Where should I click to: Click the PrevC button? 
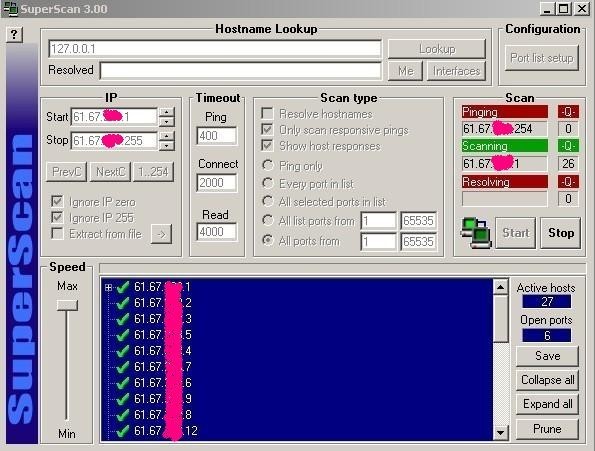66,172
